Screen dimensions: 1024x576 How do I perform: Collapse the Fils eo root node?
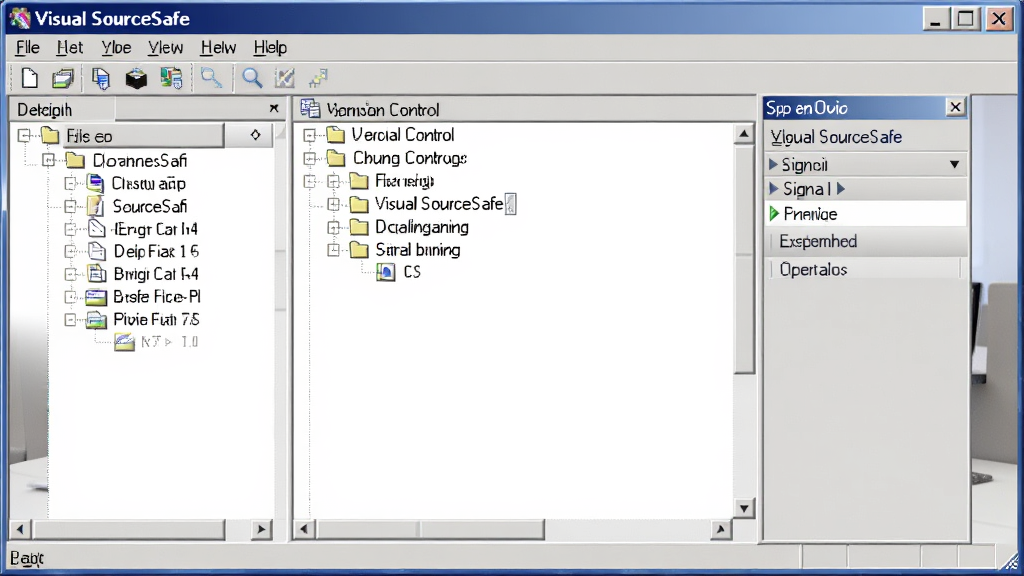point(25,135)
